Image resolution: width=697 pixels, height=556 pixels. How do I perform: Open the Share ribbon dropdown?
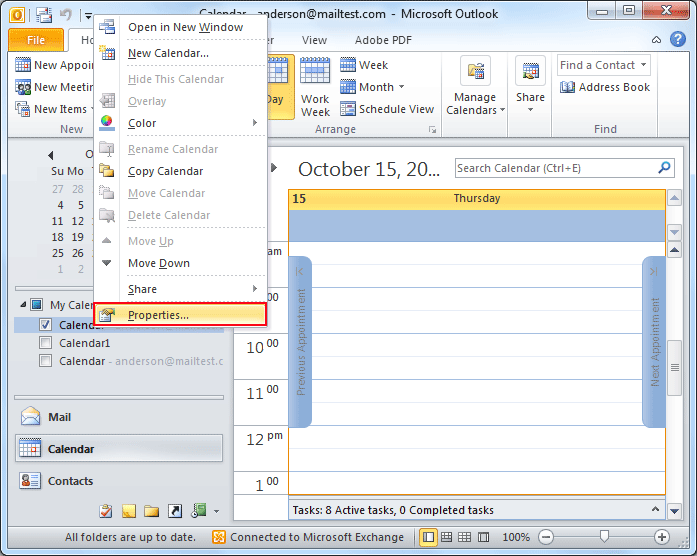pyautogui.click(x=530, y=84)
